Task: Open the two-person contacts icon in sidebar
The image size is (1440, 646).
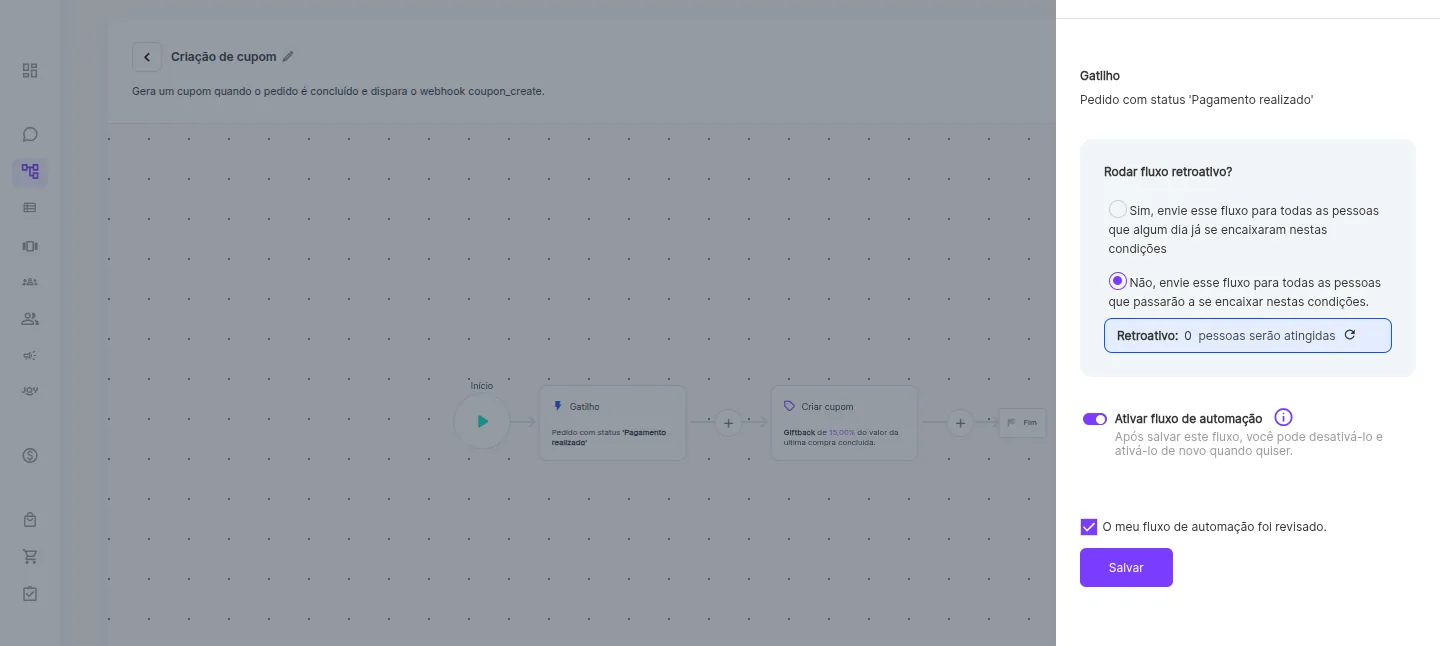Action: point(30,319)
